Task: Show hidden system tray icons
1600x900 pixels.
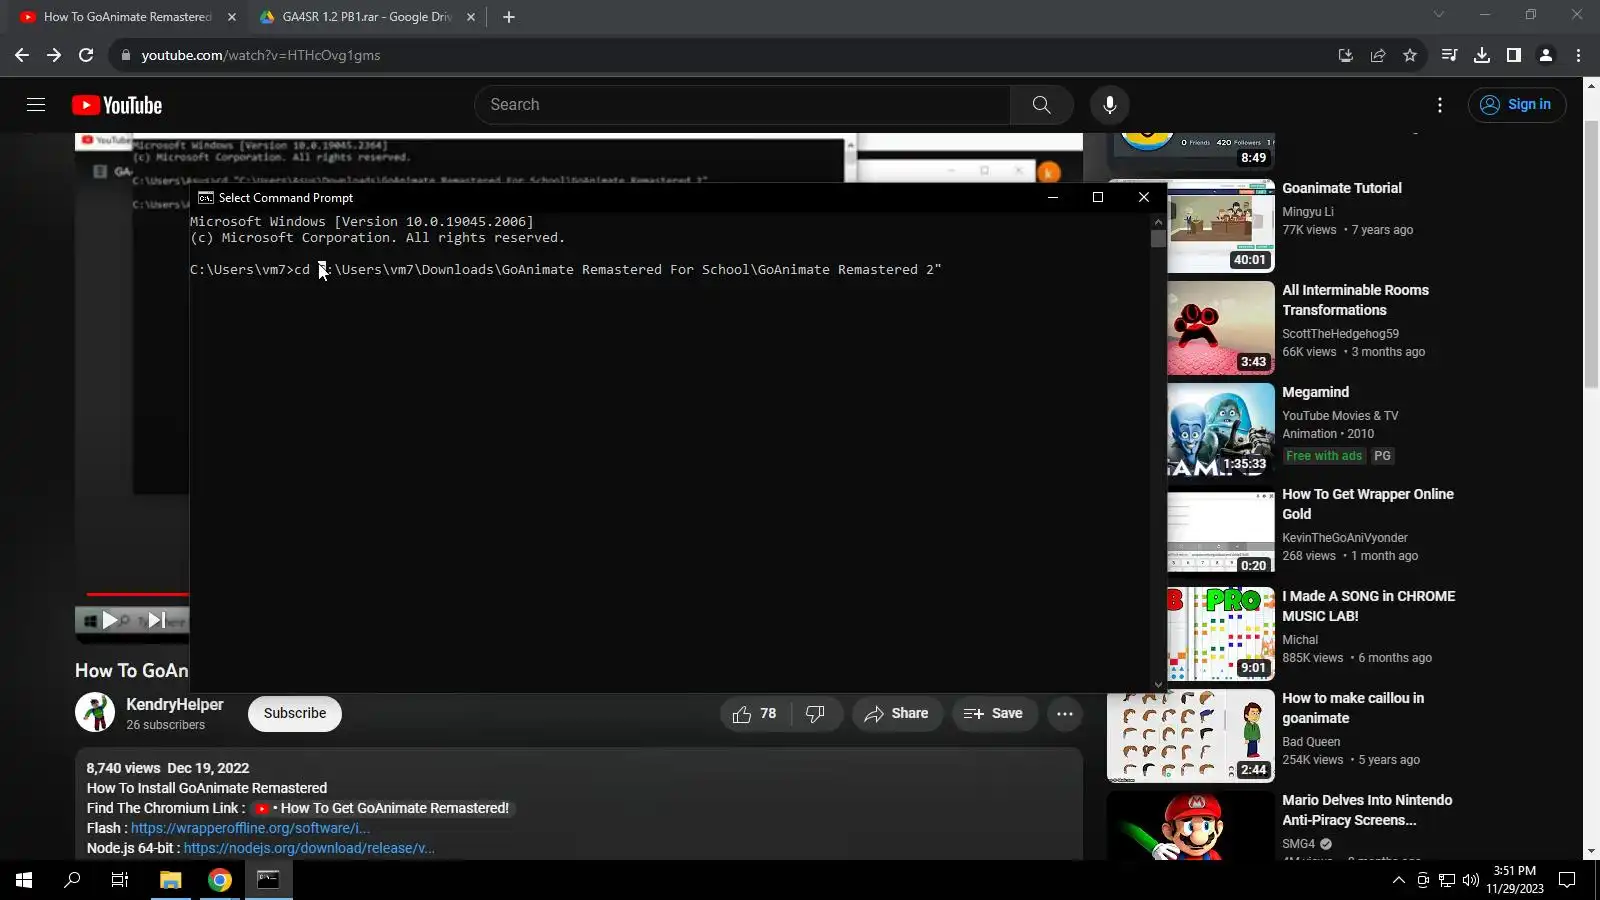Action: pyautogui.click(x=1398, y=880)
